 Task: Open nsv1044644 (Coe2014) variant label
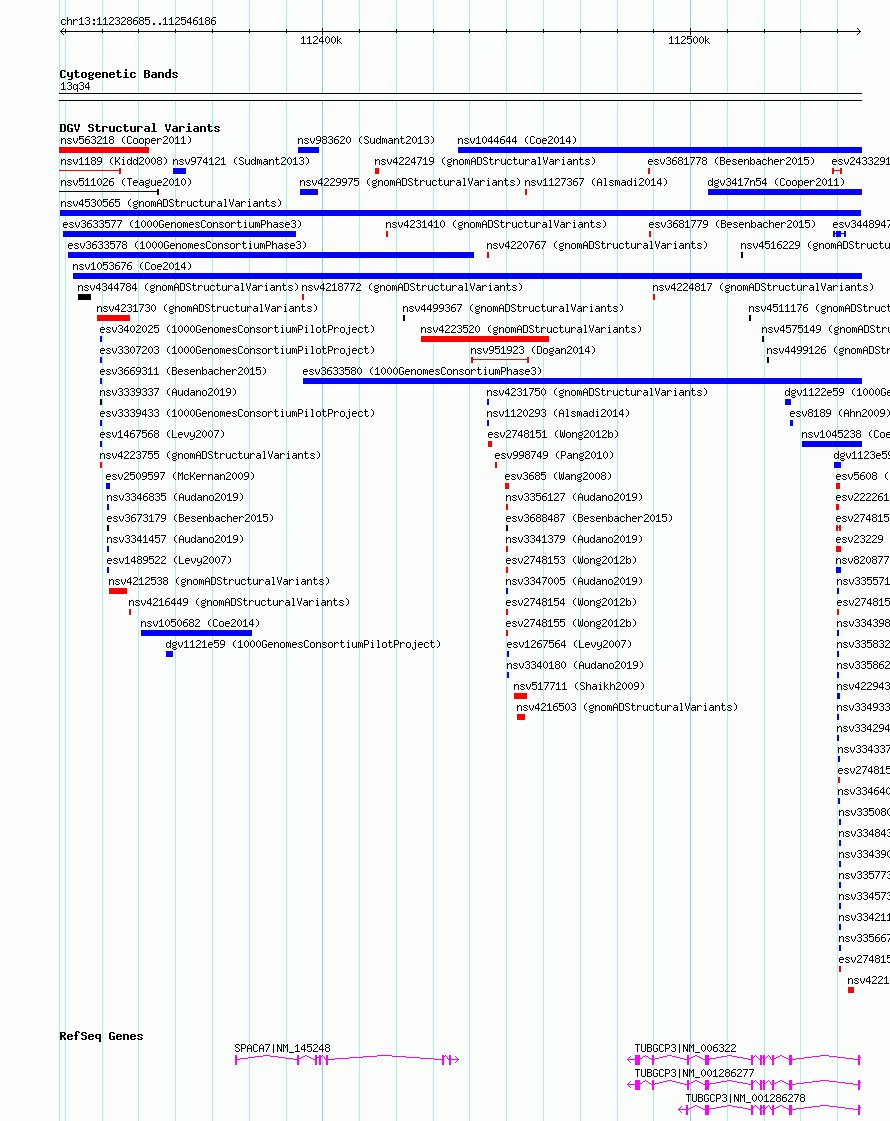(x=517, y=140)
